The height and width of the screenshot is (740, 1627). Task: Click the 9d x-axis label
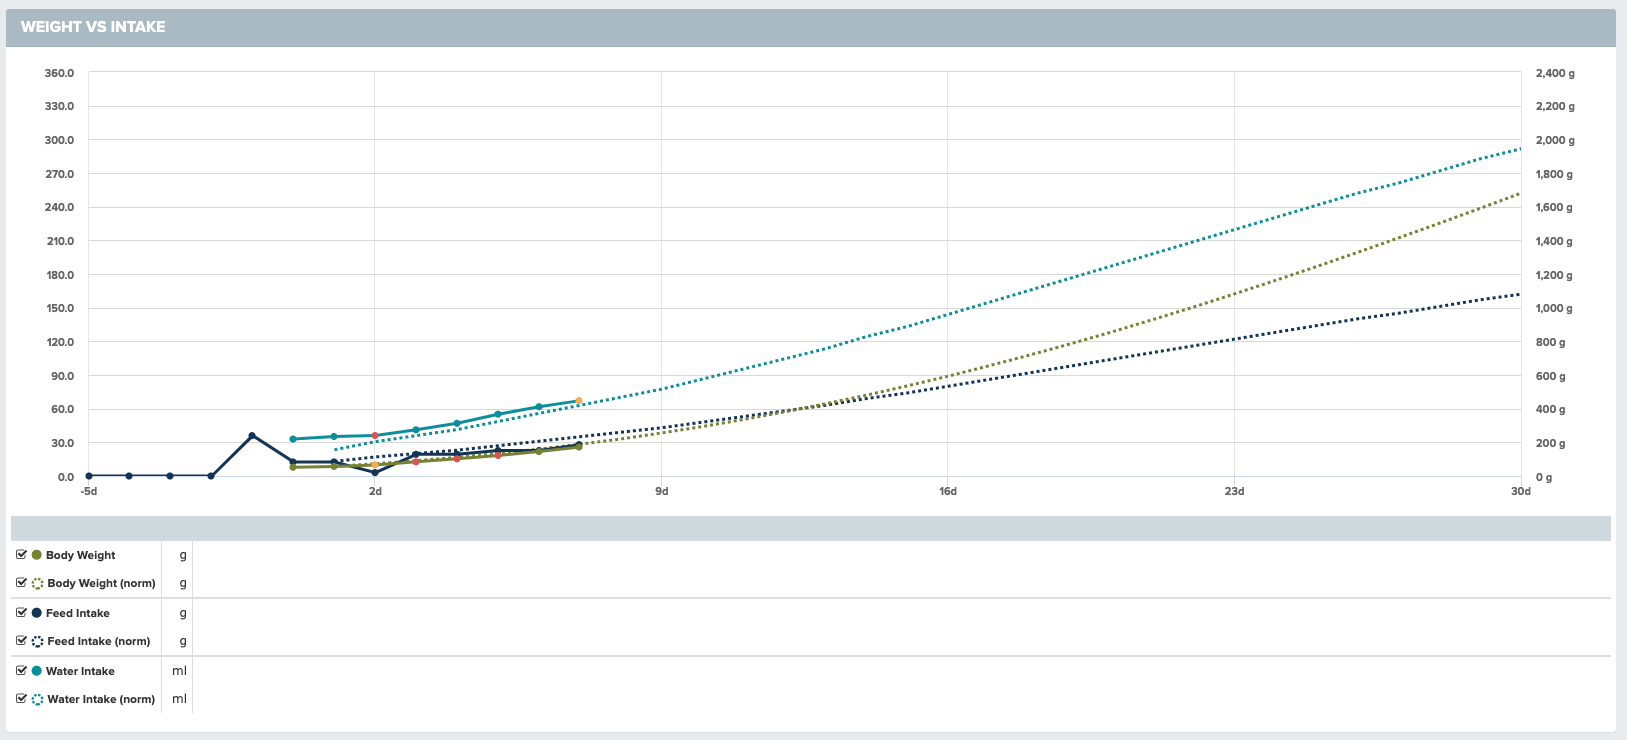(662, 491)
